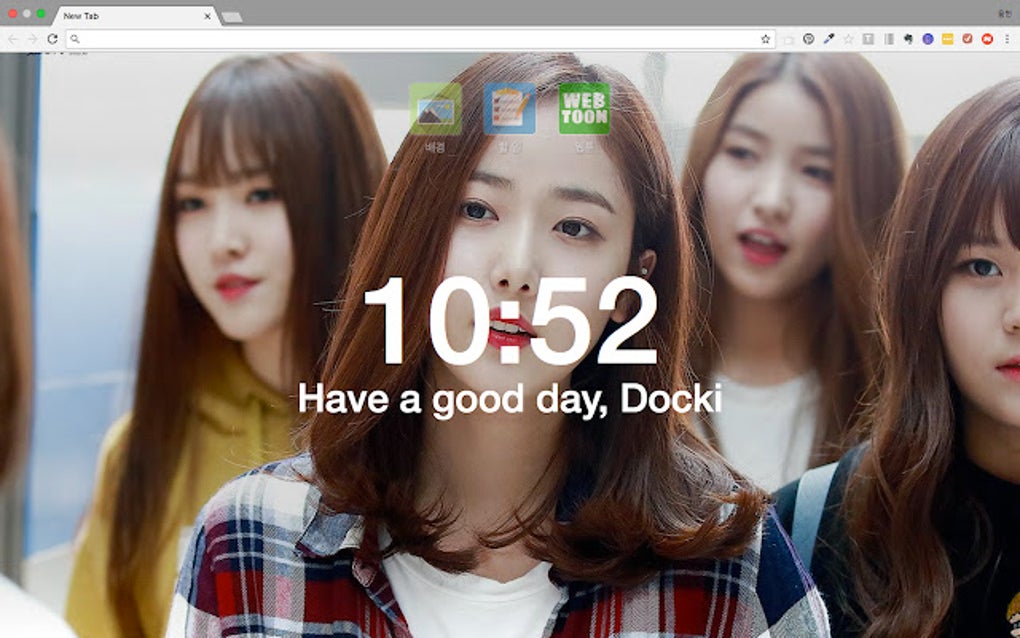This screenshot has width=1020, height=638.
Task: Click the red checkmark extension icon
Action: 966,40
